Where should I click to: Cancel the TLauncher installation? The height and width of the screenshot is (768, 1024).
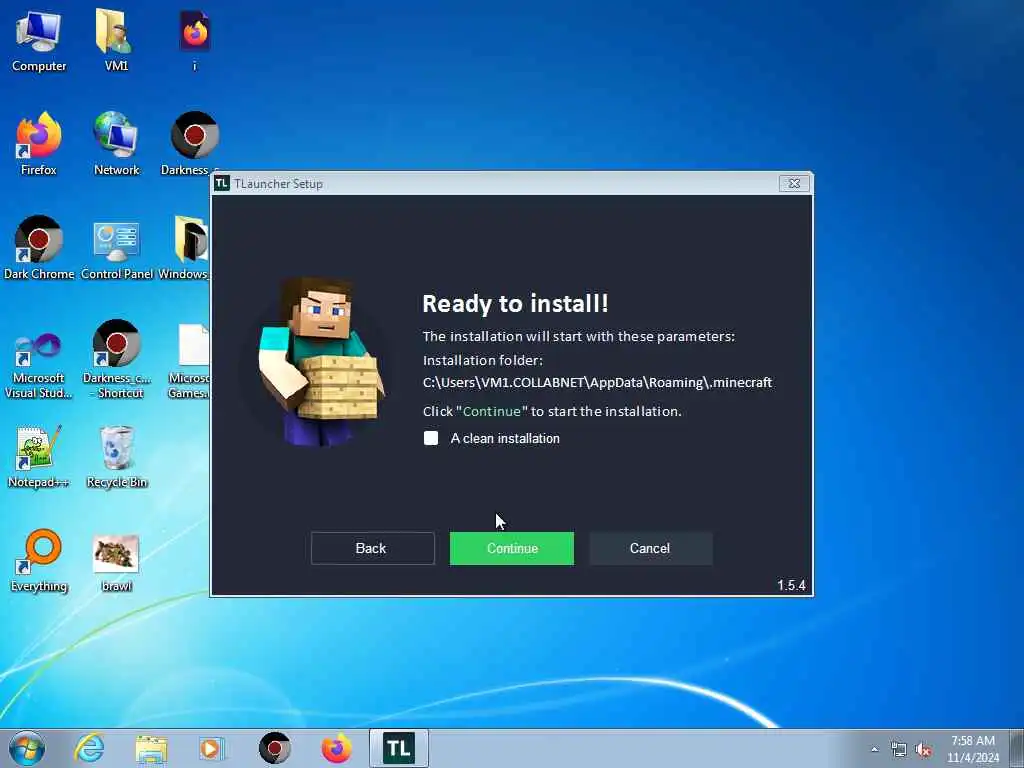tap(650, 548)
